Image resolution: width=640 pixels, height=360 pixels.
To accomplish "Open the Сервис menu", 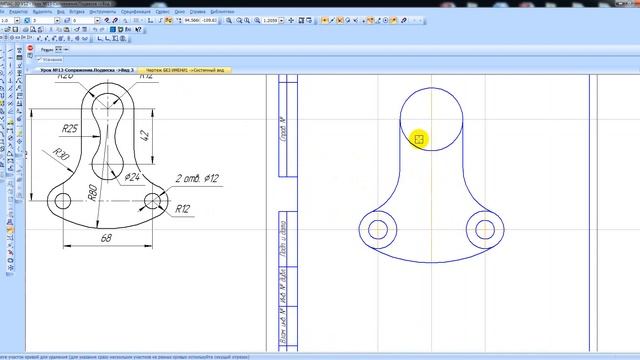I will point(162,12).
